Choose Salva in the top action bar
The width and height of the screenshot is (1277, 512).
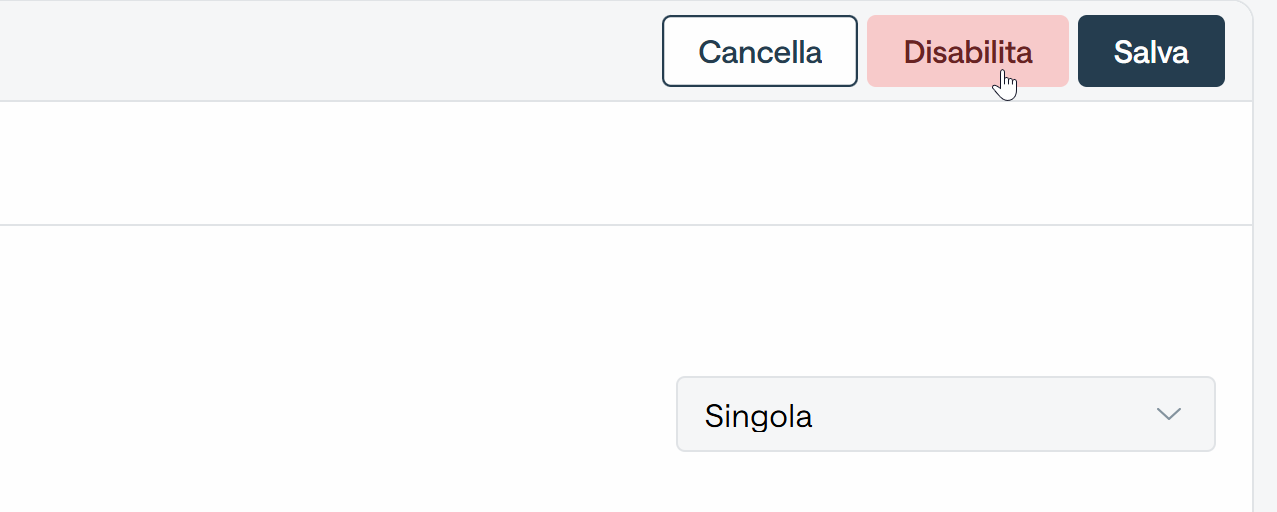tap(1151, 51)
